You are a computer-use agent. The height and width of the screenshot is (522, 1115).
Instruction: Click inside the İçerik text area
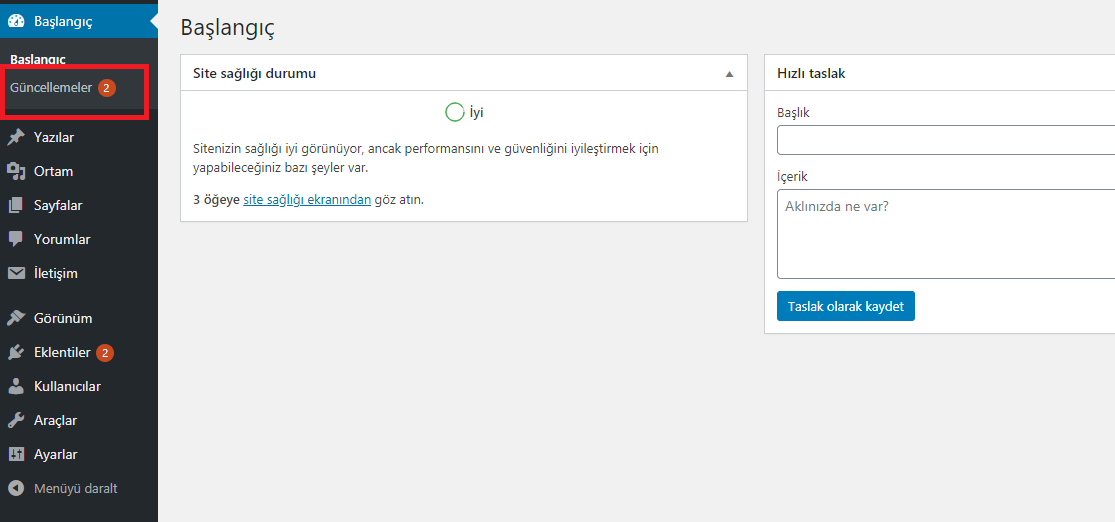(x=946, y=234)
